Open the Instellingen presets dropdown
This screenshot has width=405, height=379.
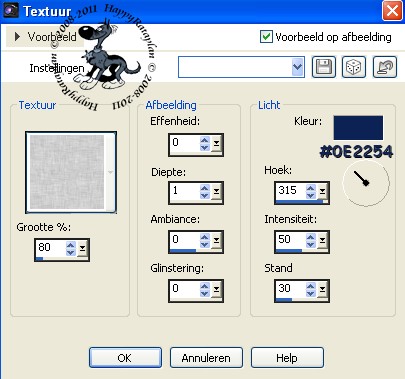(x=297, y=67)
